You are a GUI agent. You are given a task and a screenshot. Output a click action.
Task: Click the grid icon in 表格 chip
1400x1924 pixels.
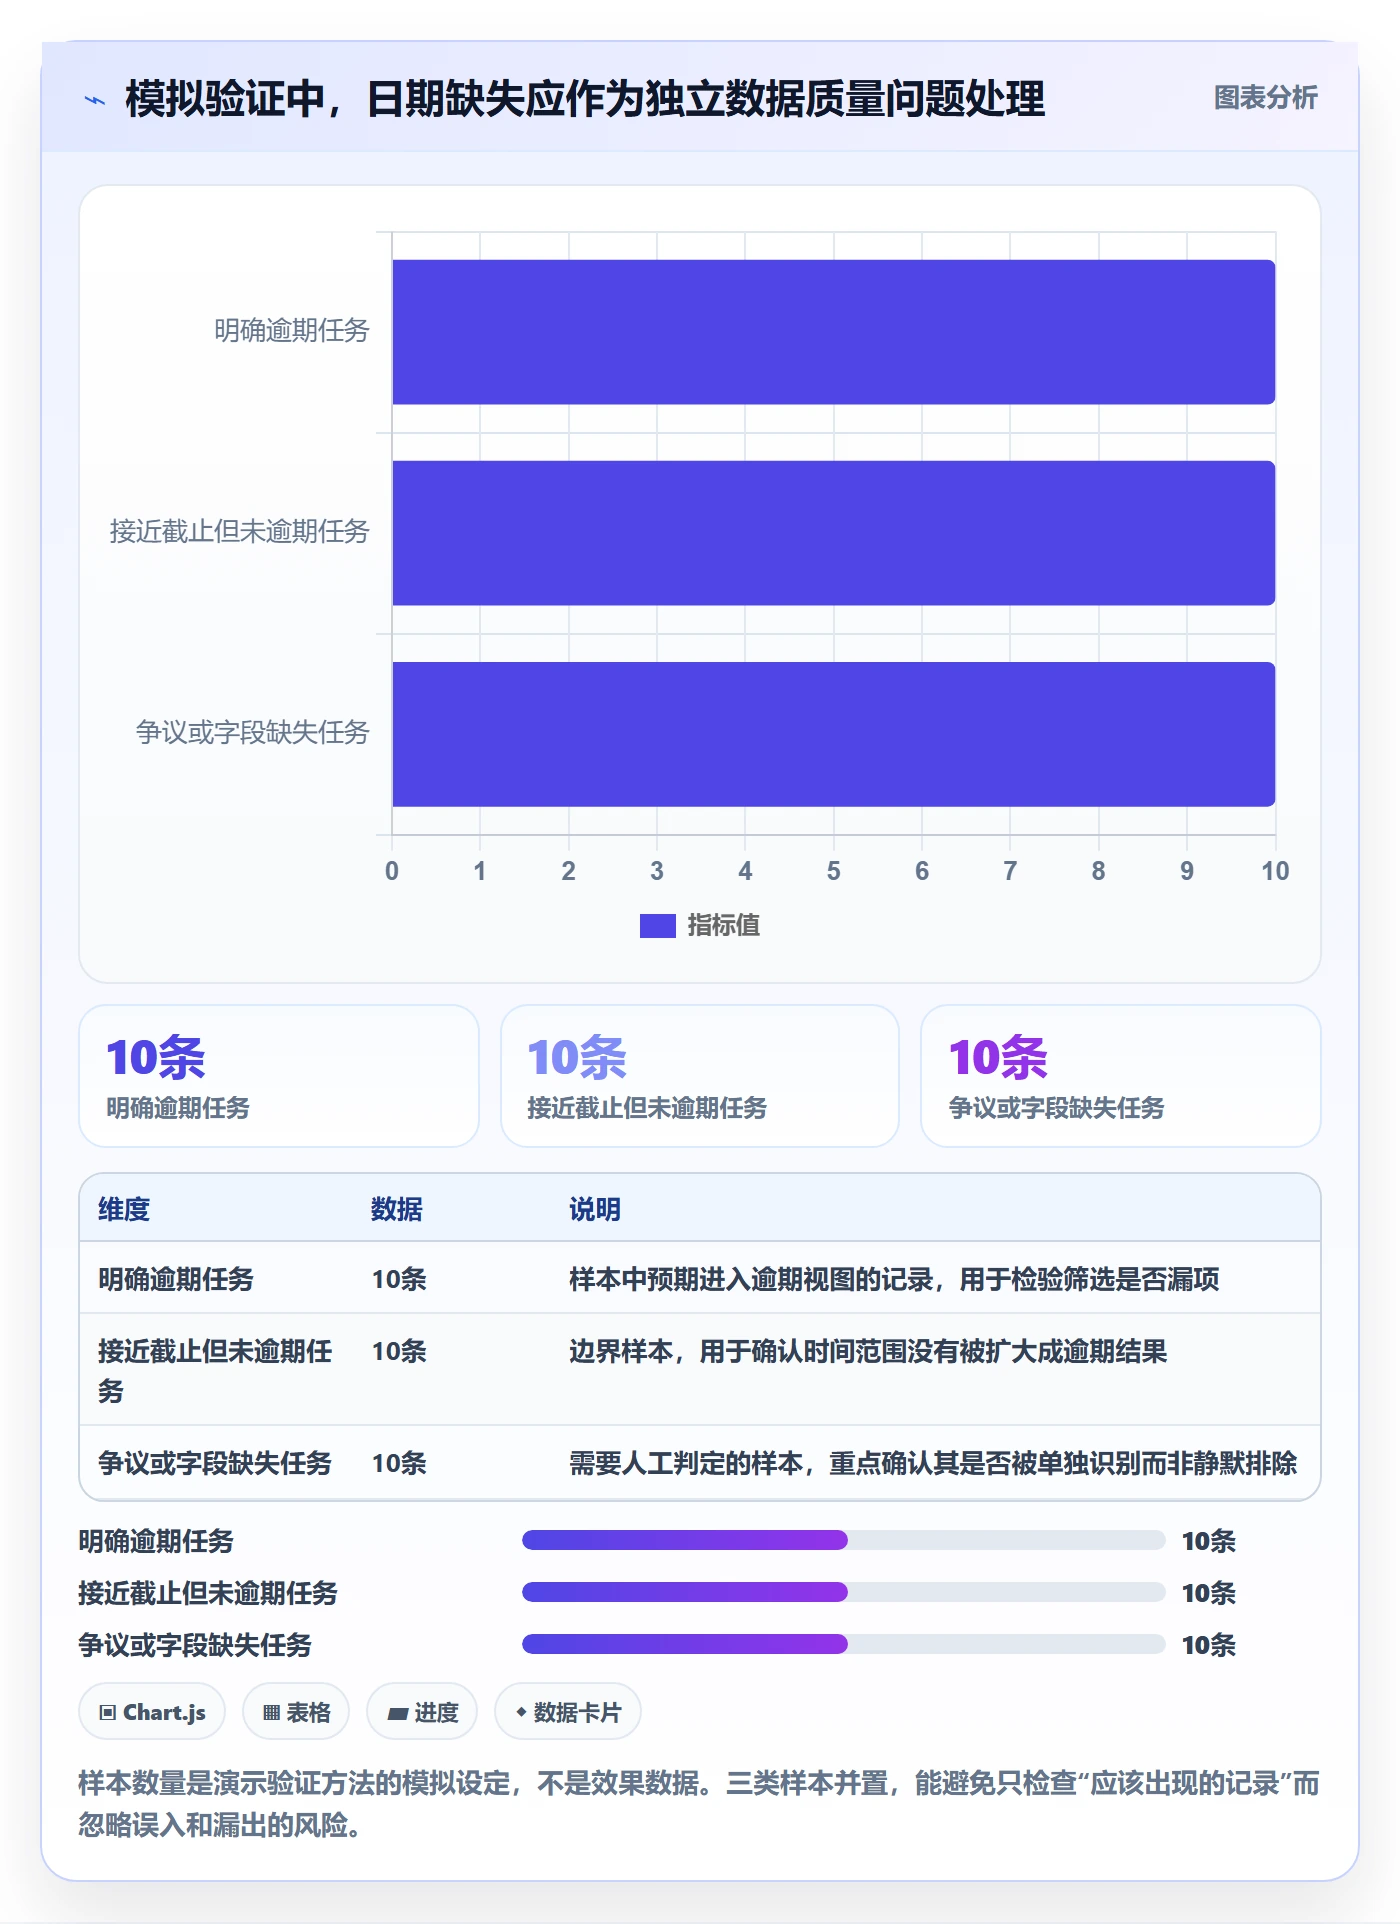coord(271,1713)
